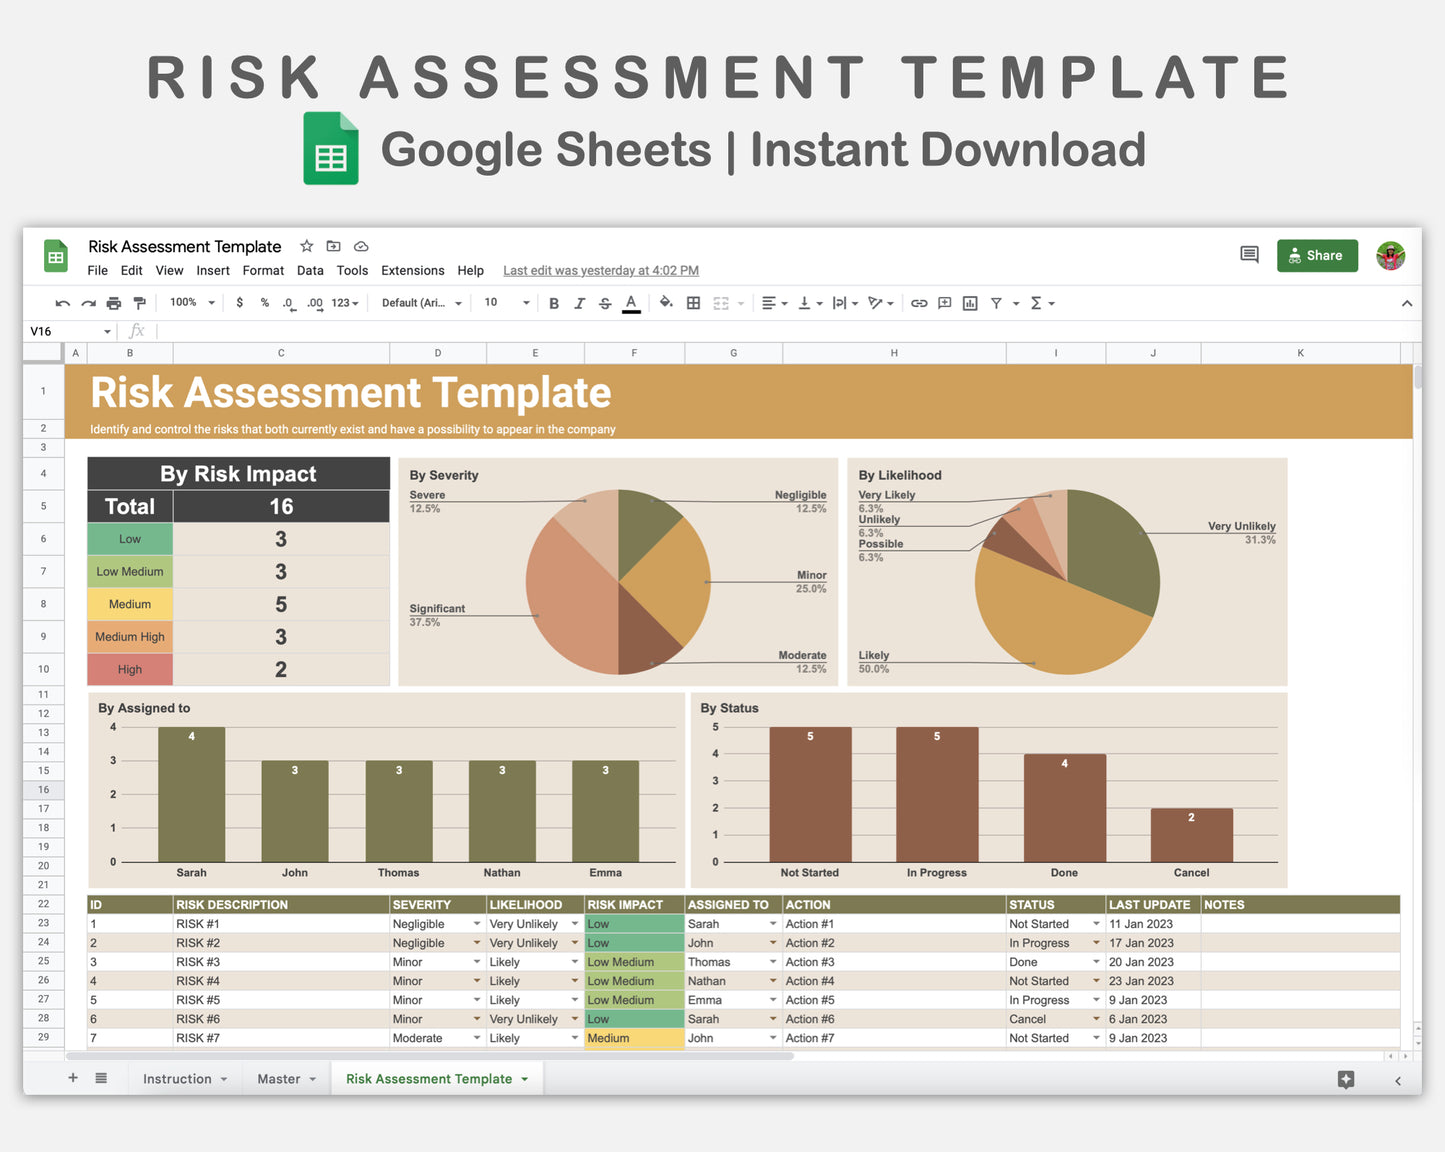Image resolution: width=1445 pixels, height=1152 pixels.
Task: Toggle bold formatting
Action: (x=554, y=303)
